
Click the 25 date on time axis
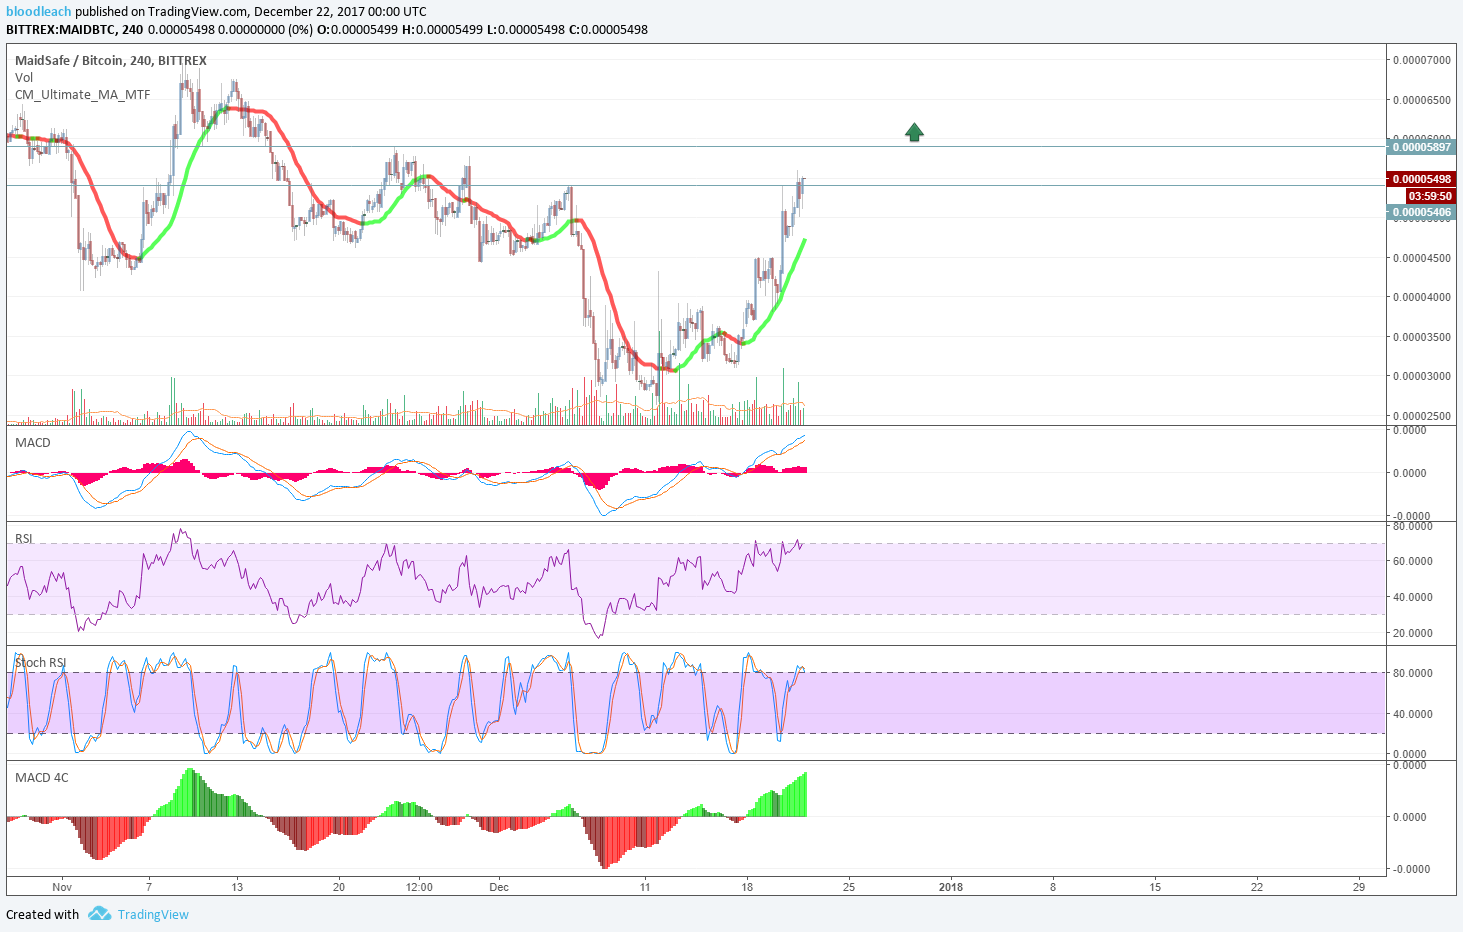click(x=849, y=886)
